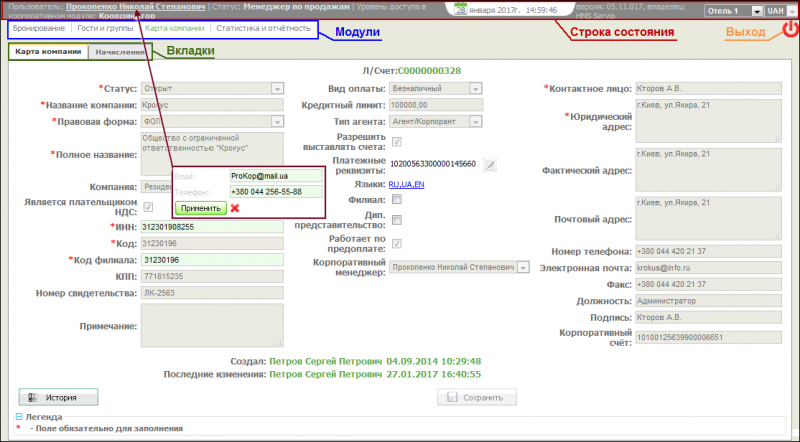Toggle Работает по предоплате checkbox
The width and height of the screenshot is (800, 442).
[396, 243]
